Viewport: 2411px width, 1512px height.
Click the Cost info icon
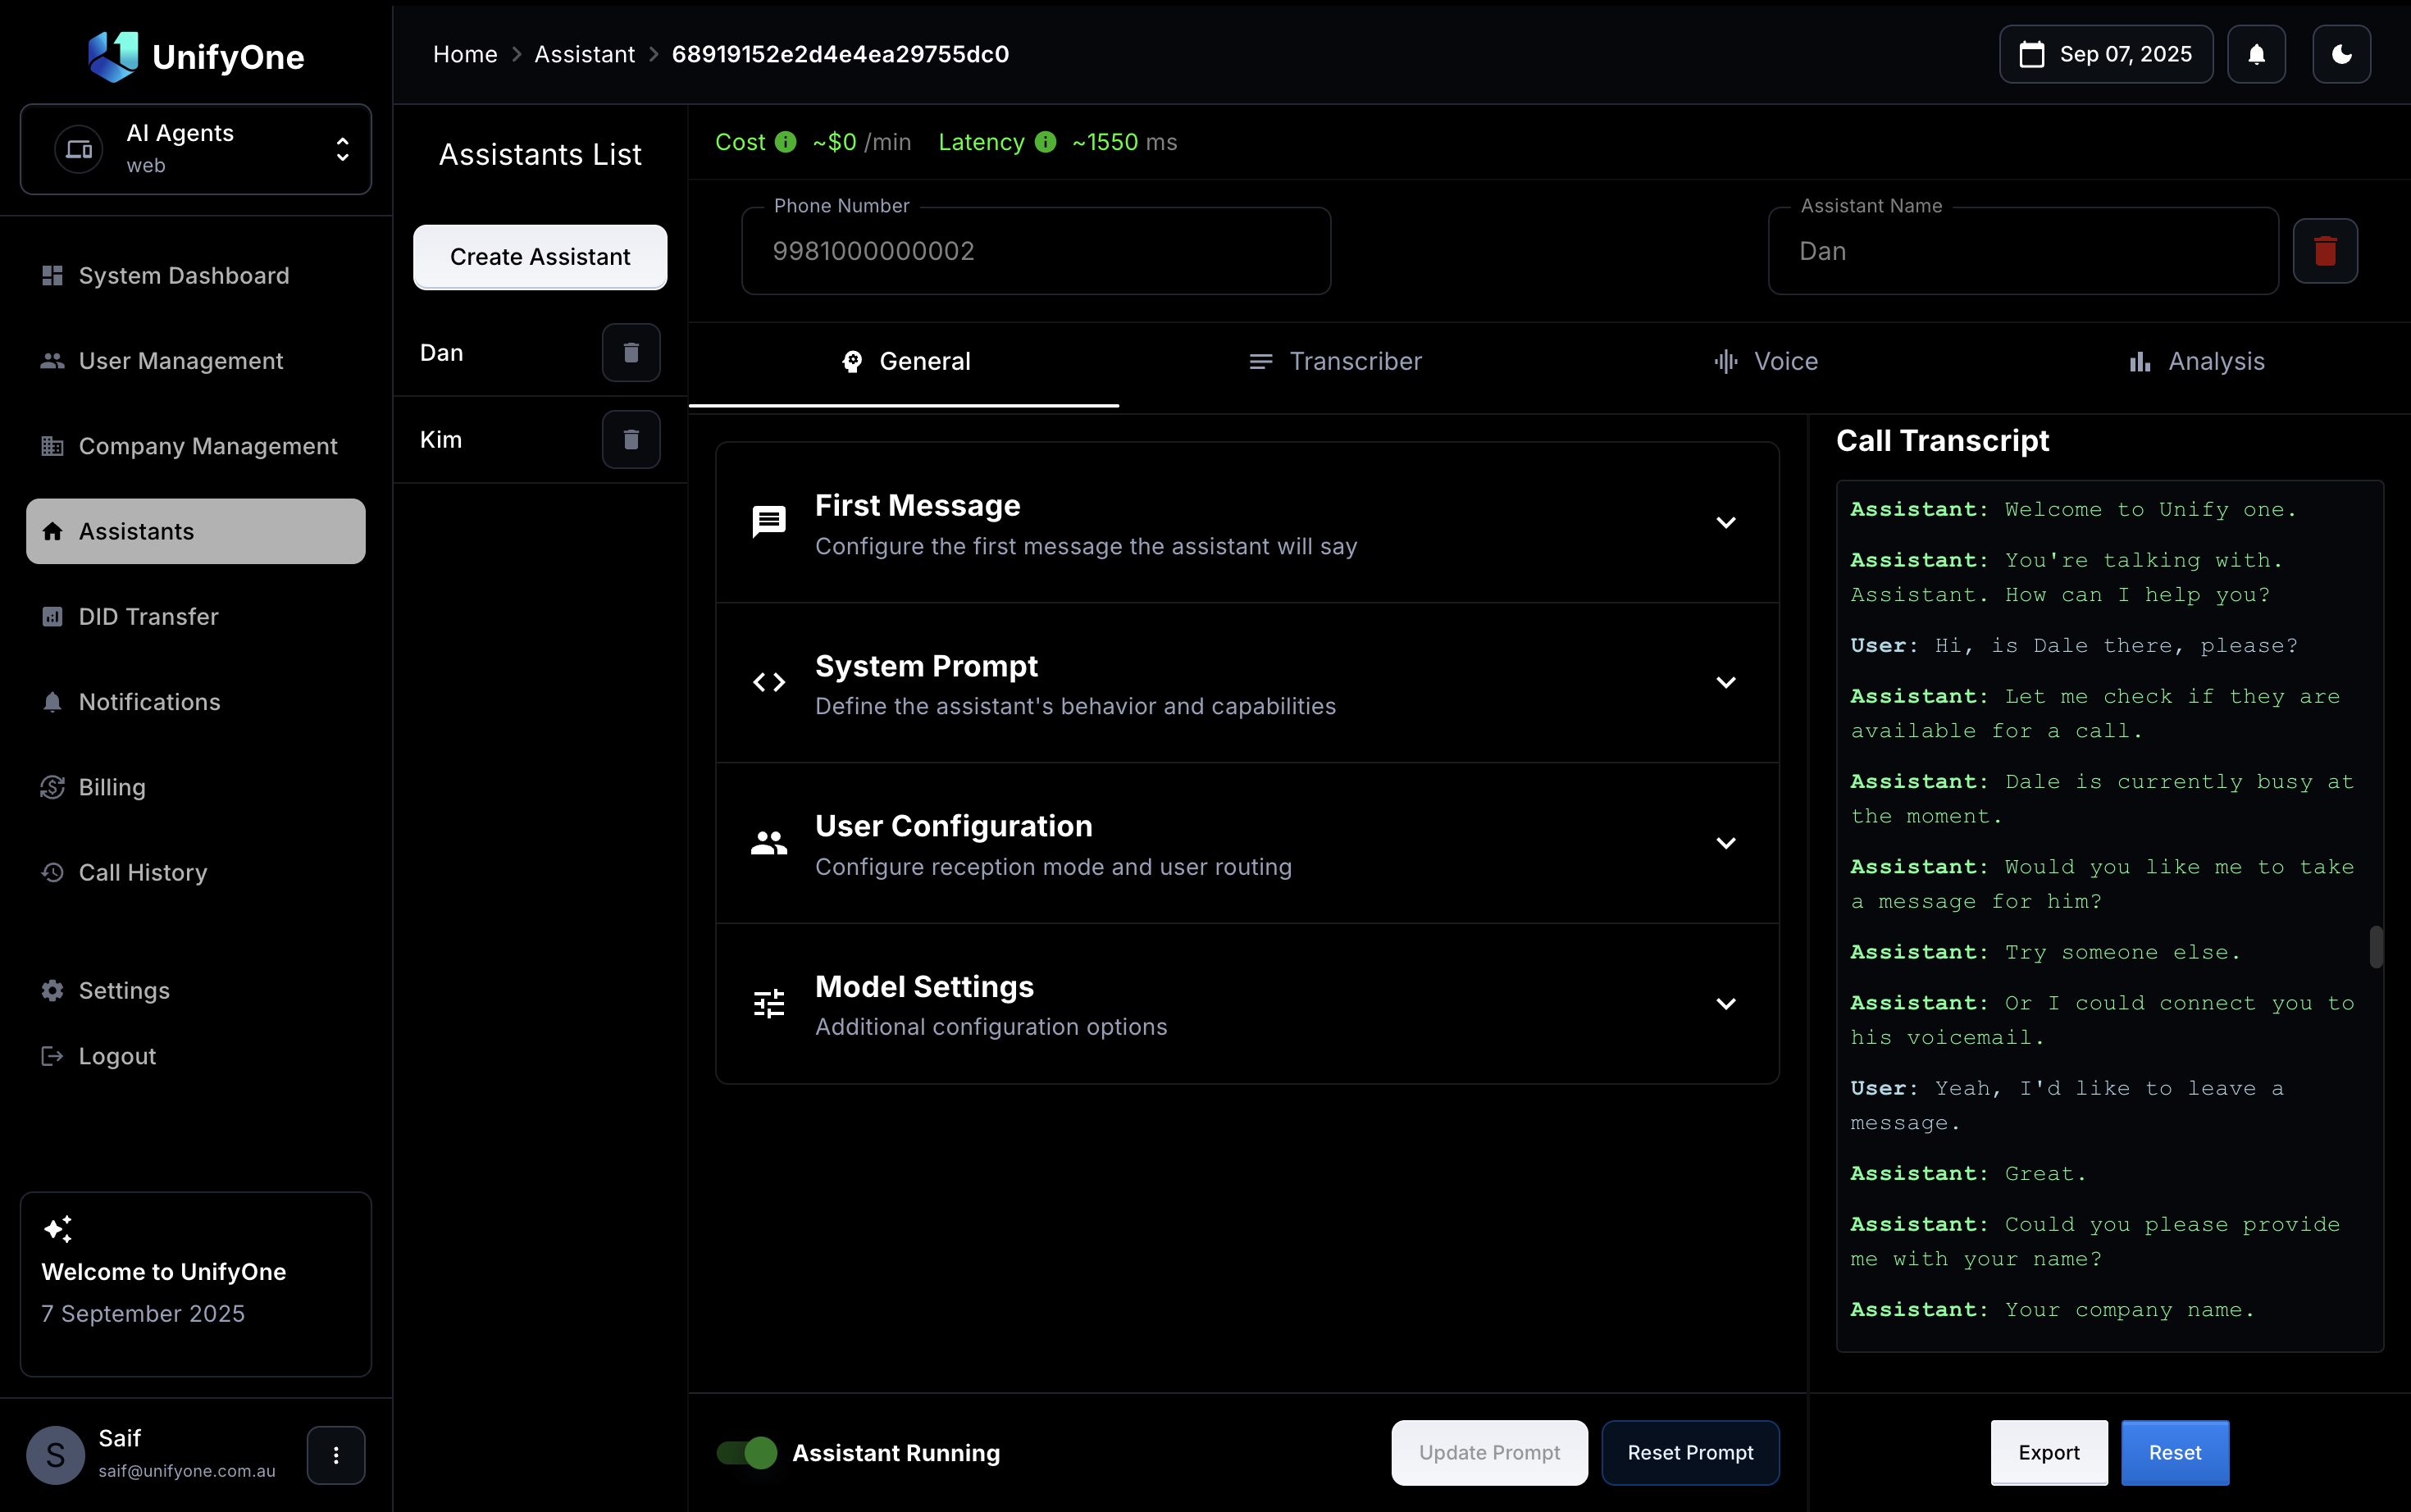[786, 142]
